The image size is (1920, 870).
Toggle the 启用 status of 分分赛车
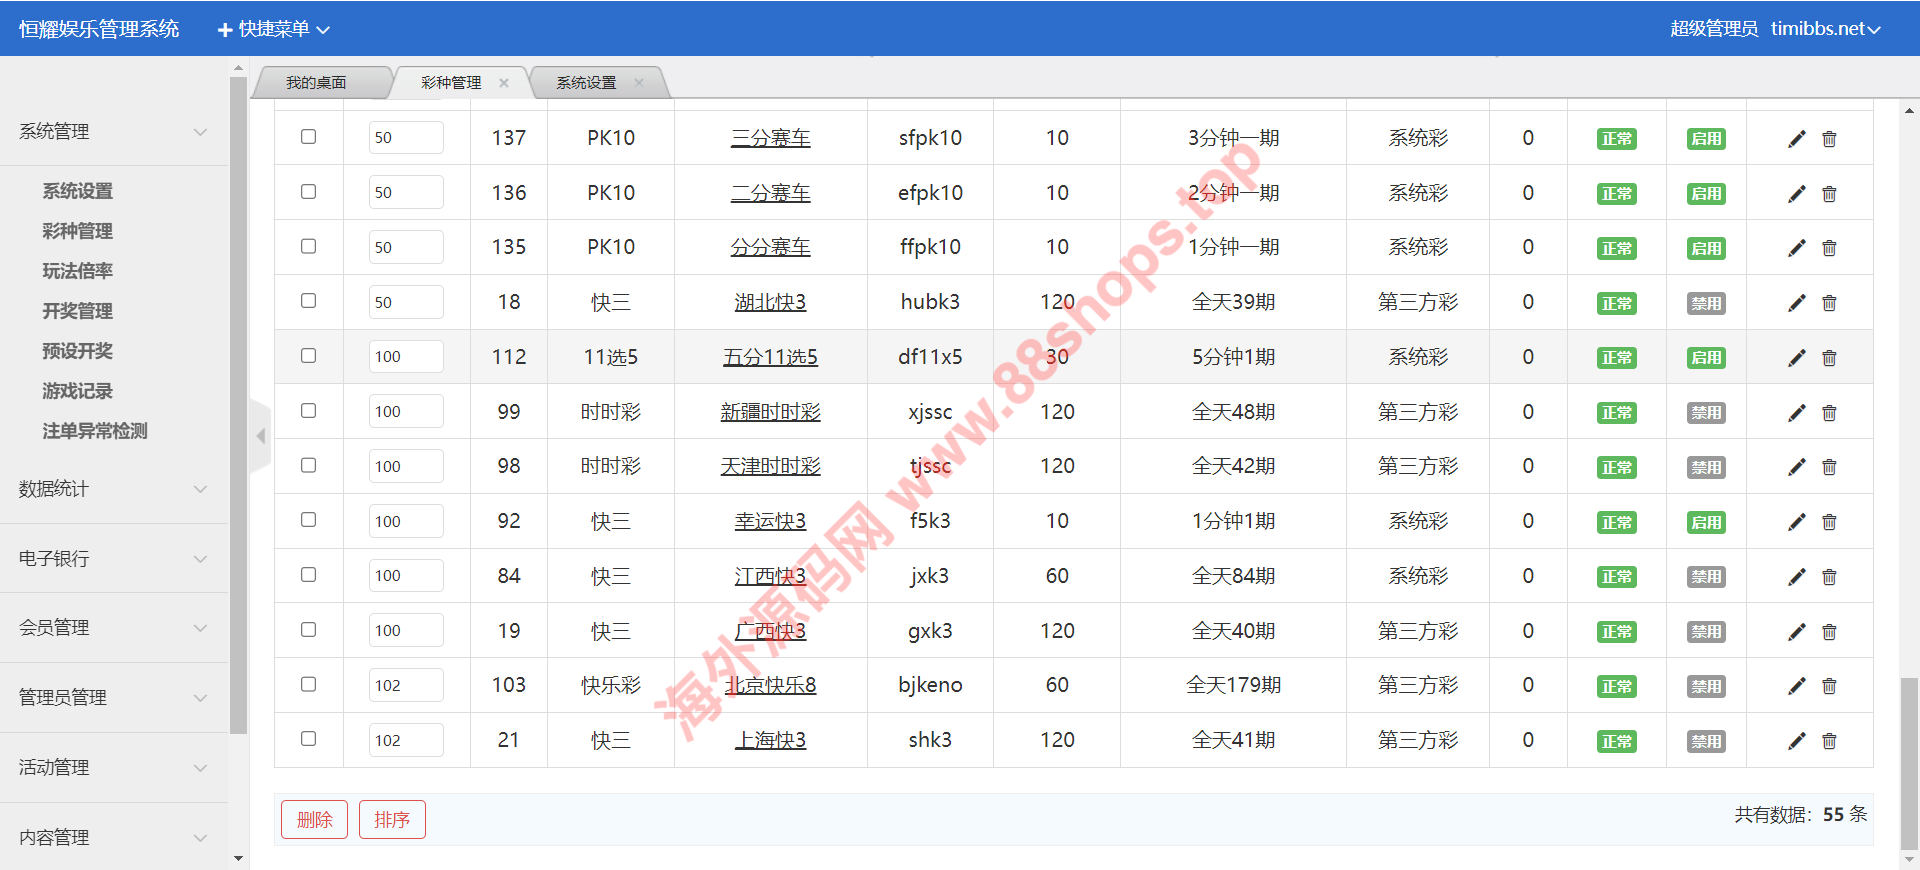point(1705,249)
